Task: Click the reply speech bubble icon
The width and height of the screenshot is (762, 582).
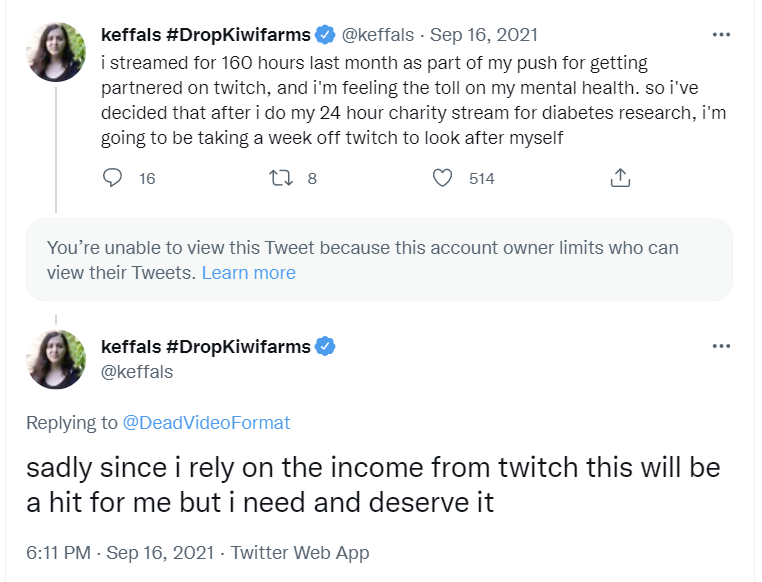Action: click(112, 178)
